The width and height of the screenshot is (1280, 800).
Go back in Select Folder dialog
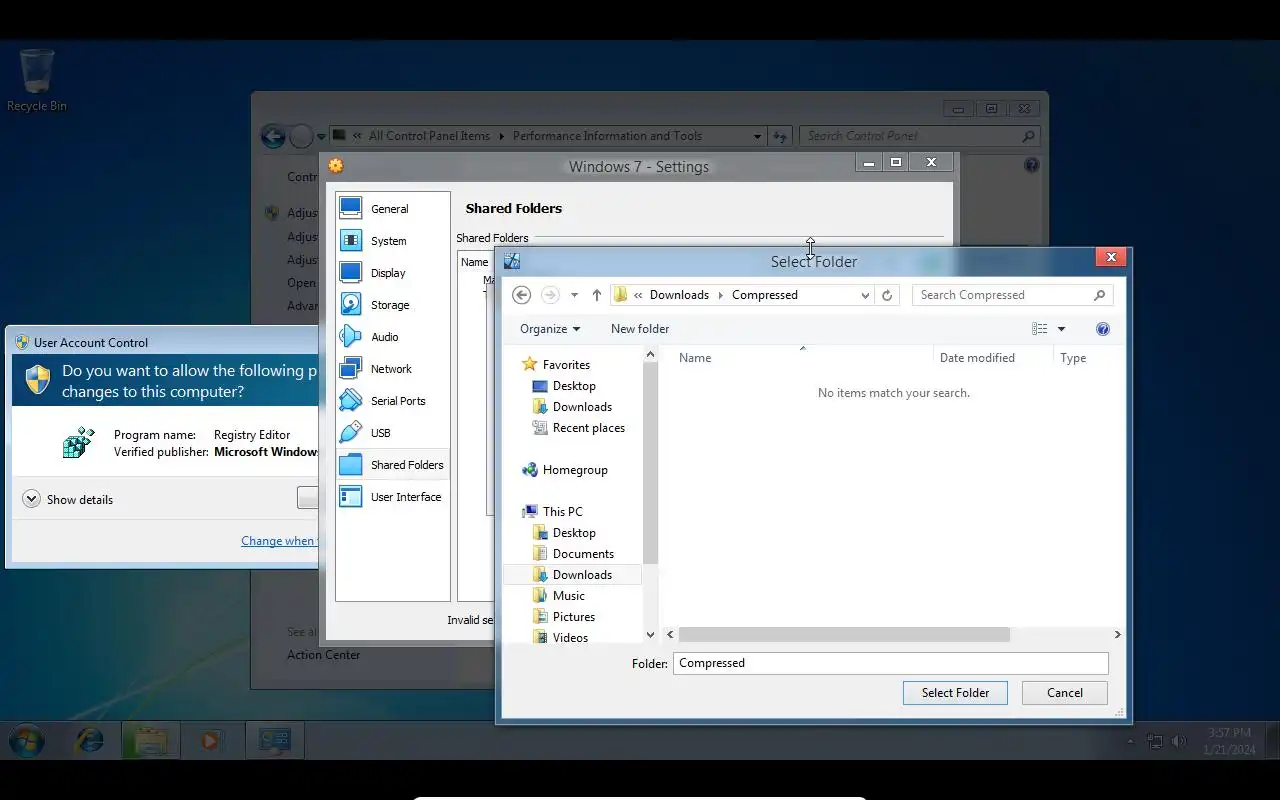[521, 295]
